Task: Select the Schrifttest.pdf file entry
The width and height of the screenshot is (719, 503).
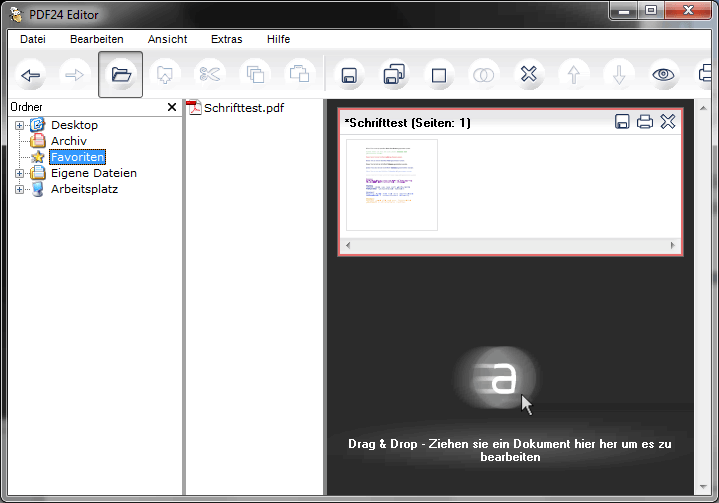Action: point(244,108)
